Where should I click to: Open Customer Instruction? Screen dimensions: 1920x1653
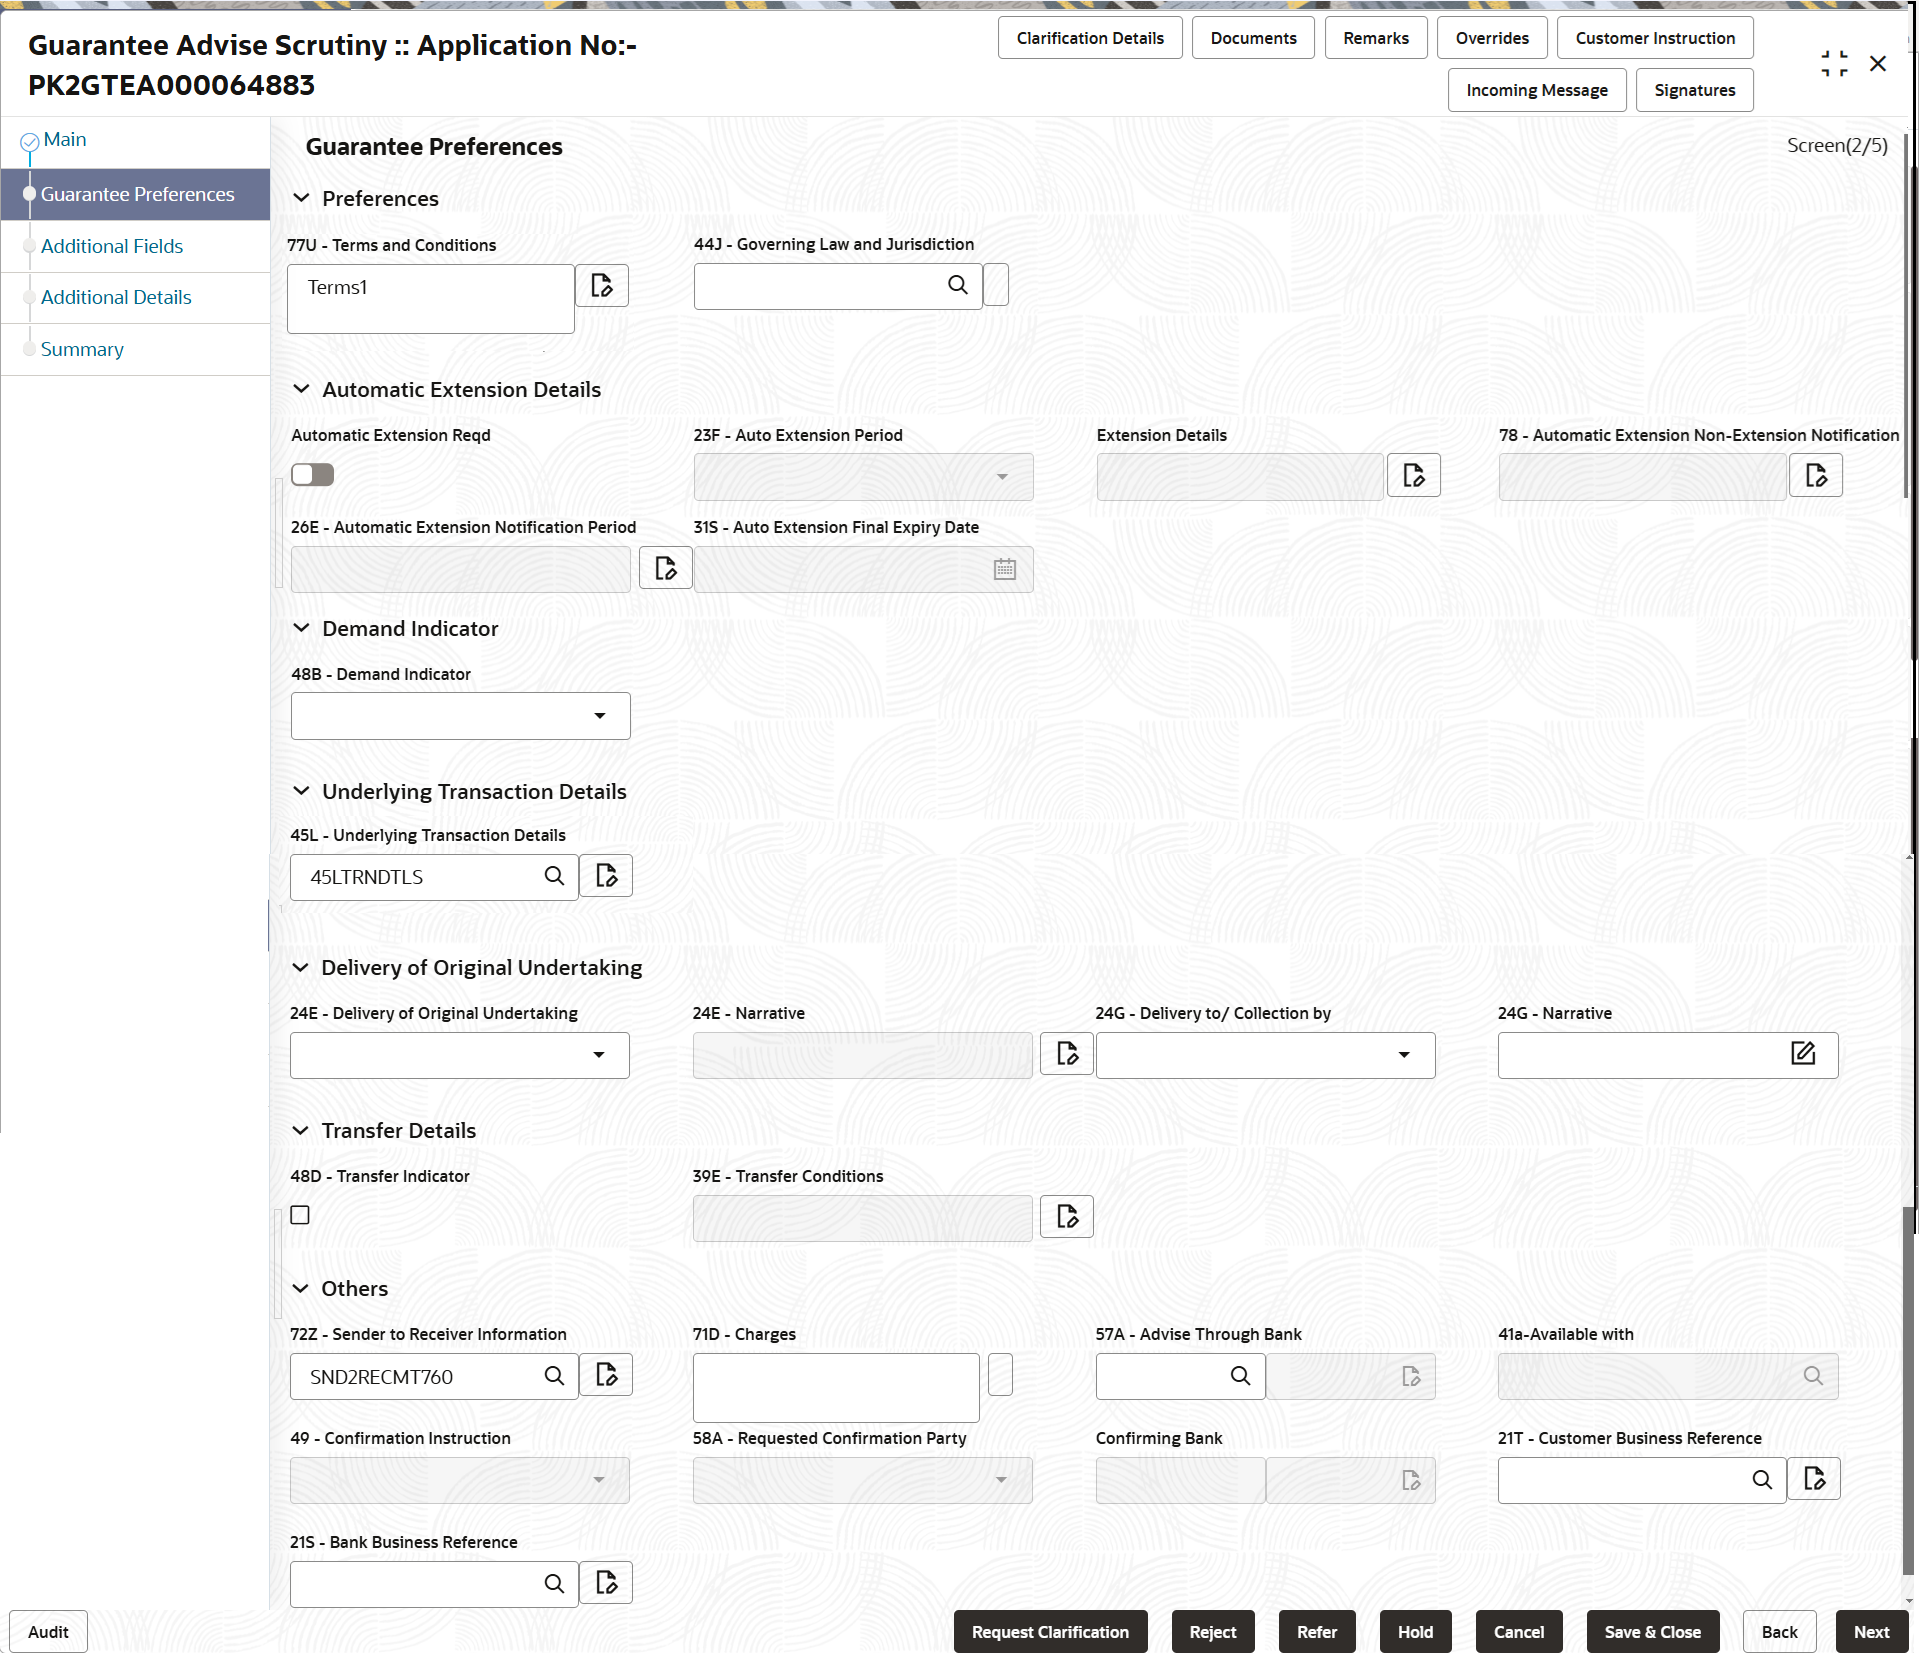coord(1655,38)
